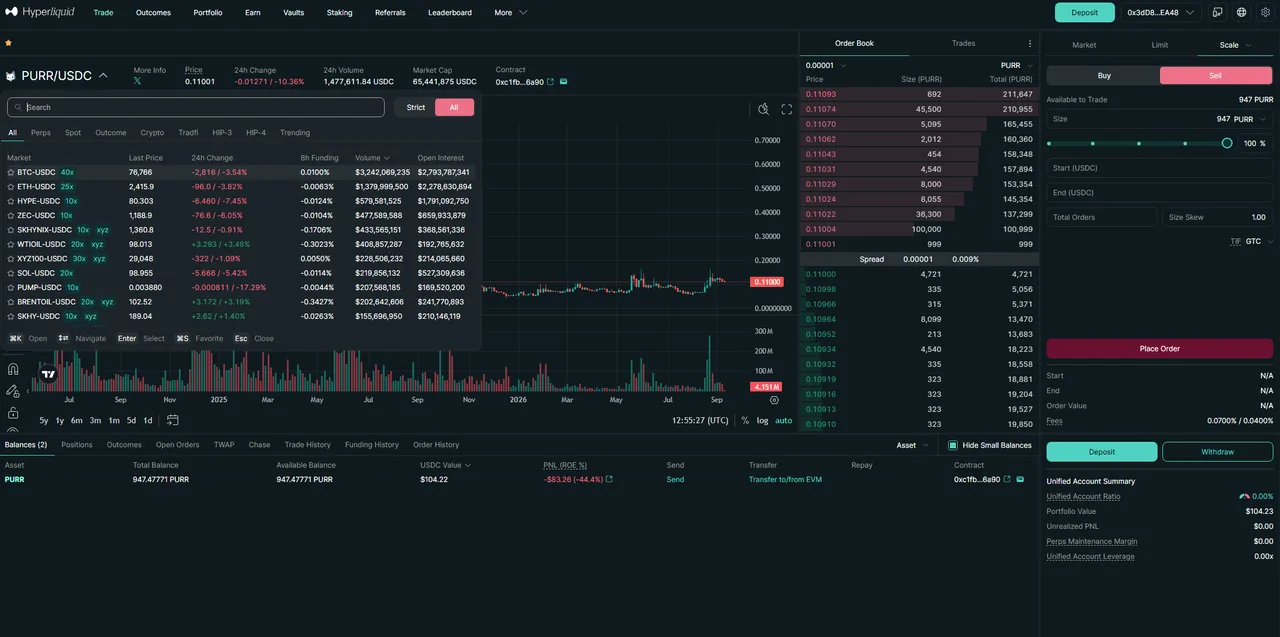Viewport: 1280px width, 637px height.
Task: Click the Place Order button
Action: point(1160,348)
